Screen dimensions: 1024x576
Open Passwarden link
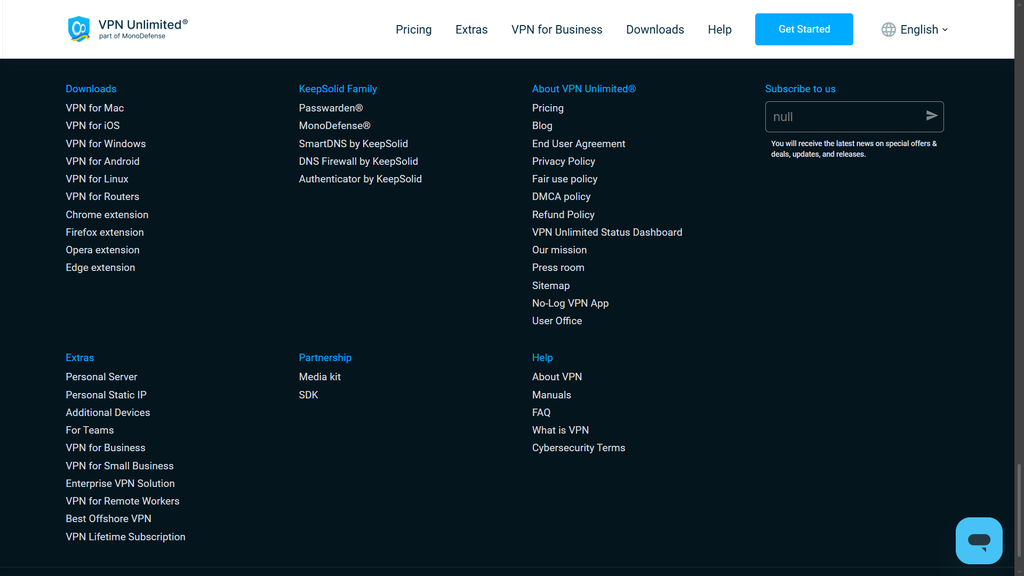pyautogui.click(x=330, y=108)
